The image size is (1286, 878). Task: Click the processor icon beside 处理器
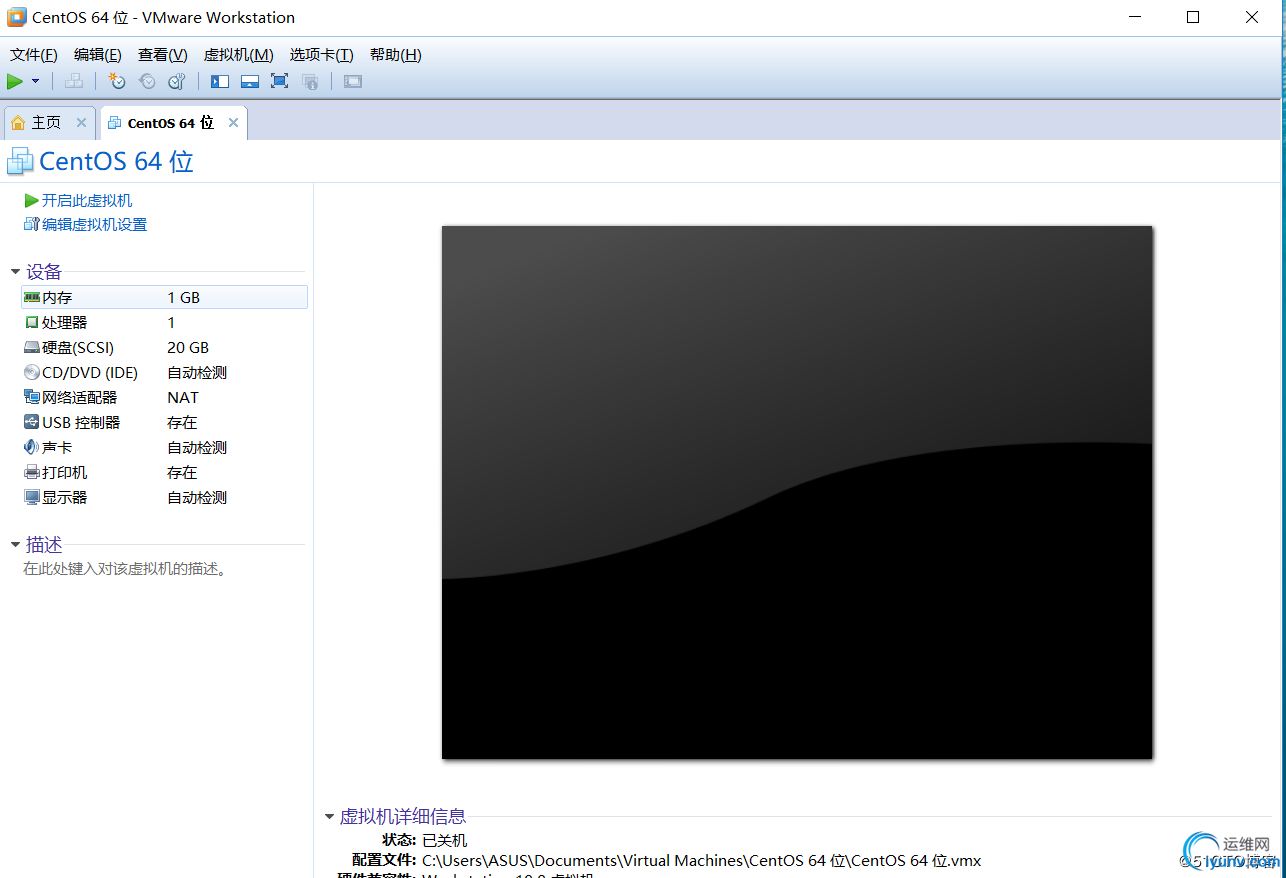pyautogui.click(x=32, y=322)
